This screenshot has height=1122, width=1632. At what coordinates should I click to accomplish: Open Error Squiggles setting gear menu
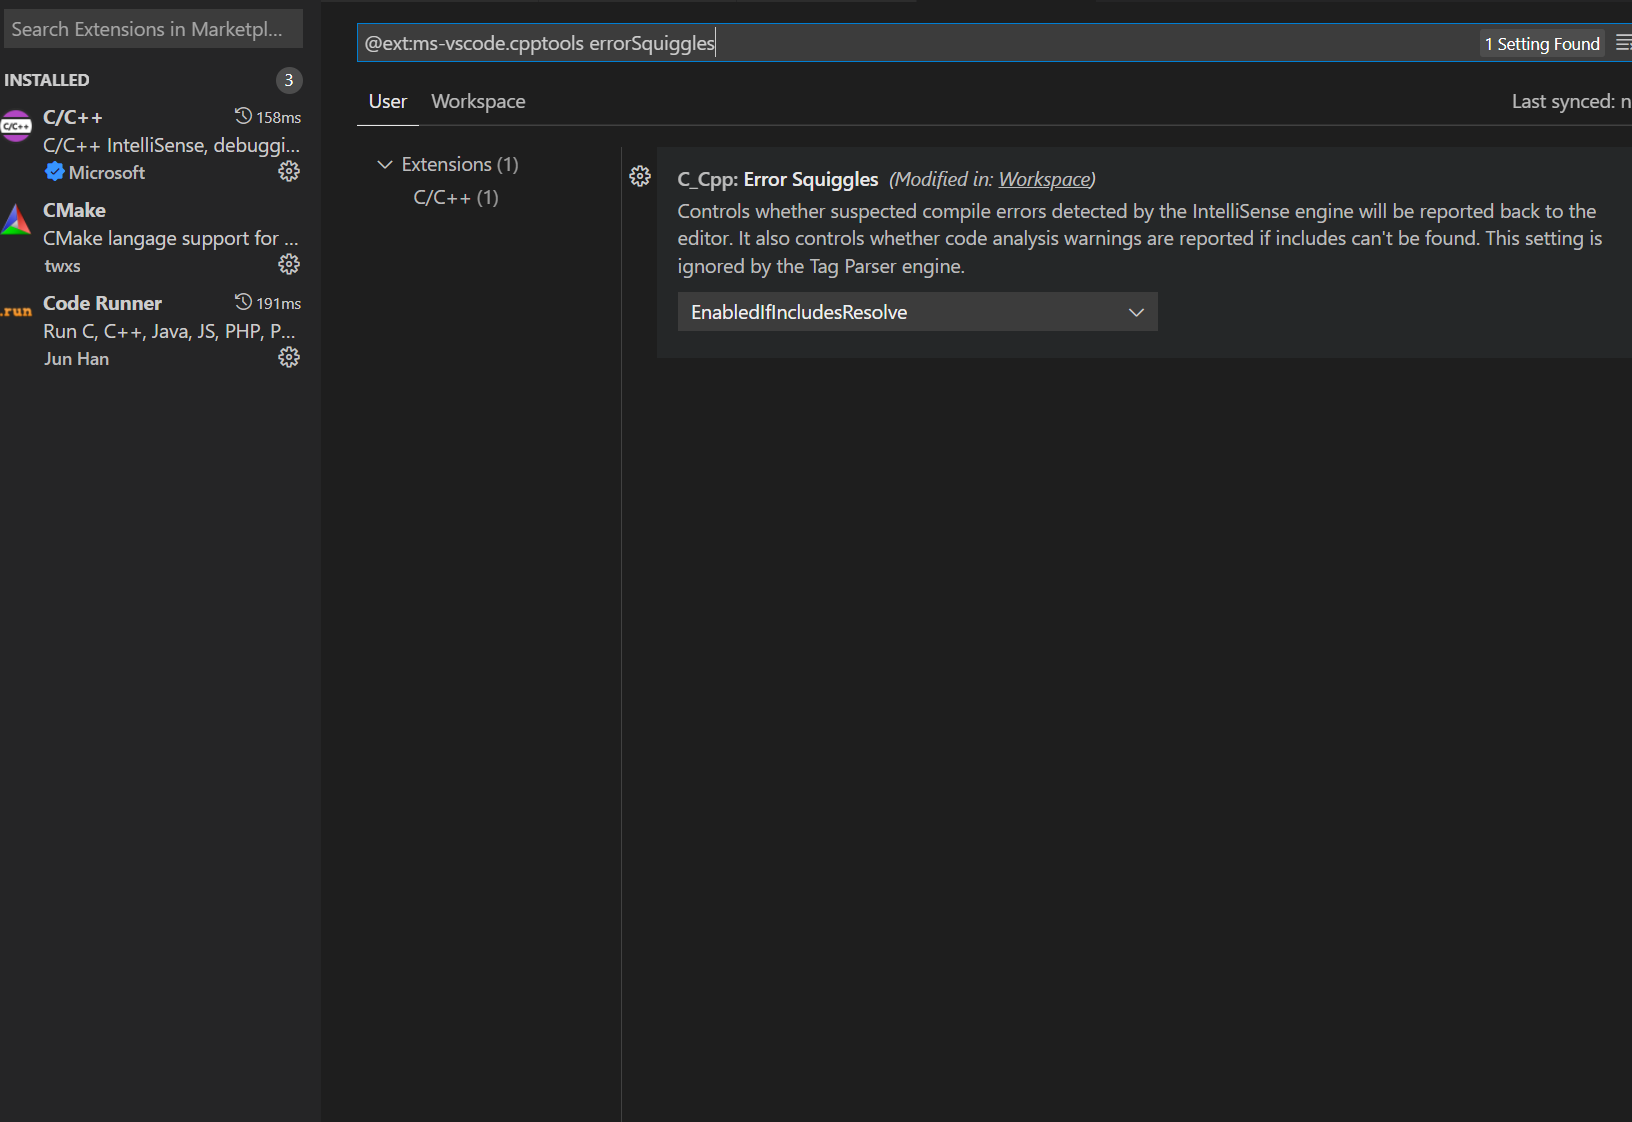coord(640,177)
